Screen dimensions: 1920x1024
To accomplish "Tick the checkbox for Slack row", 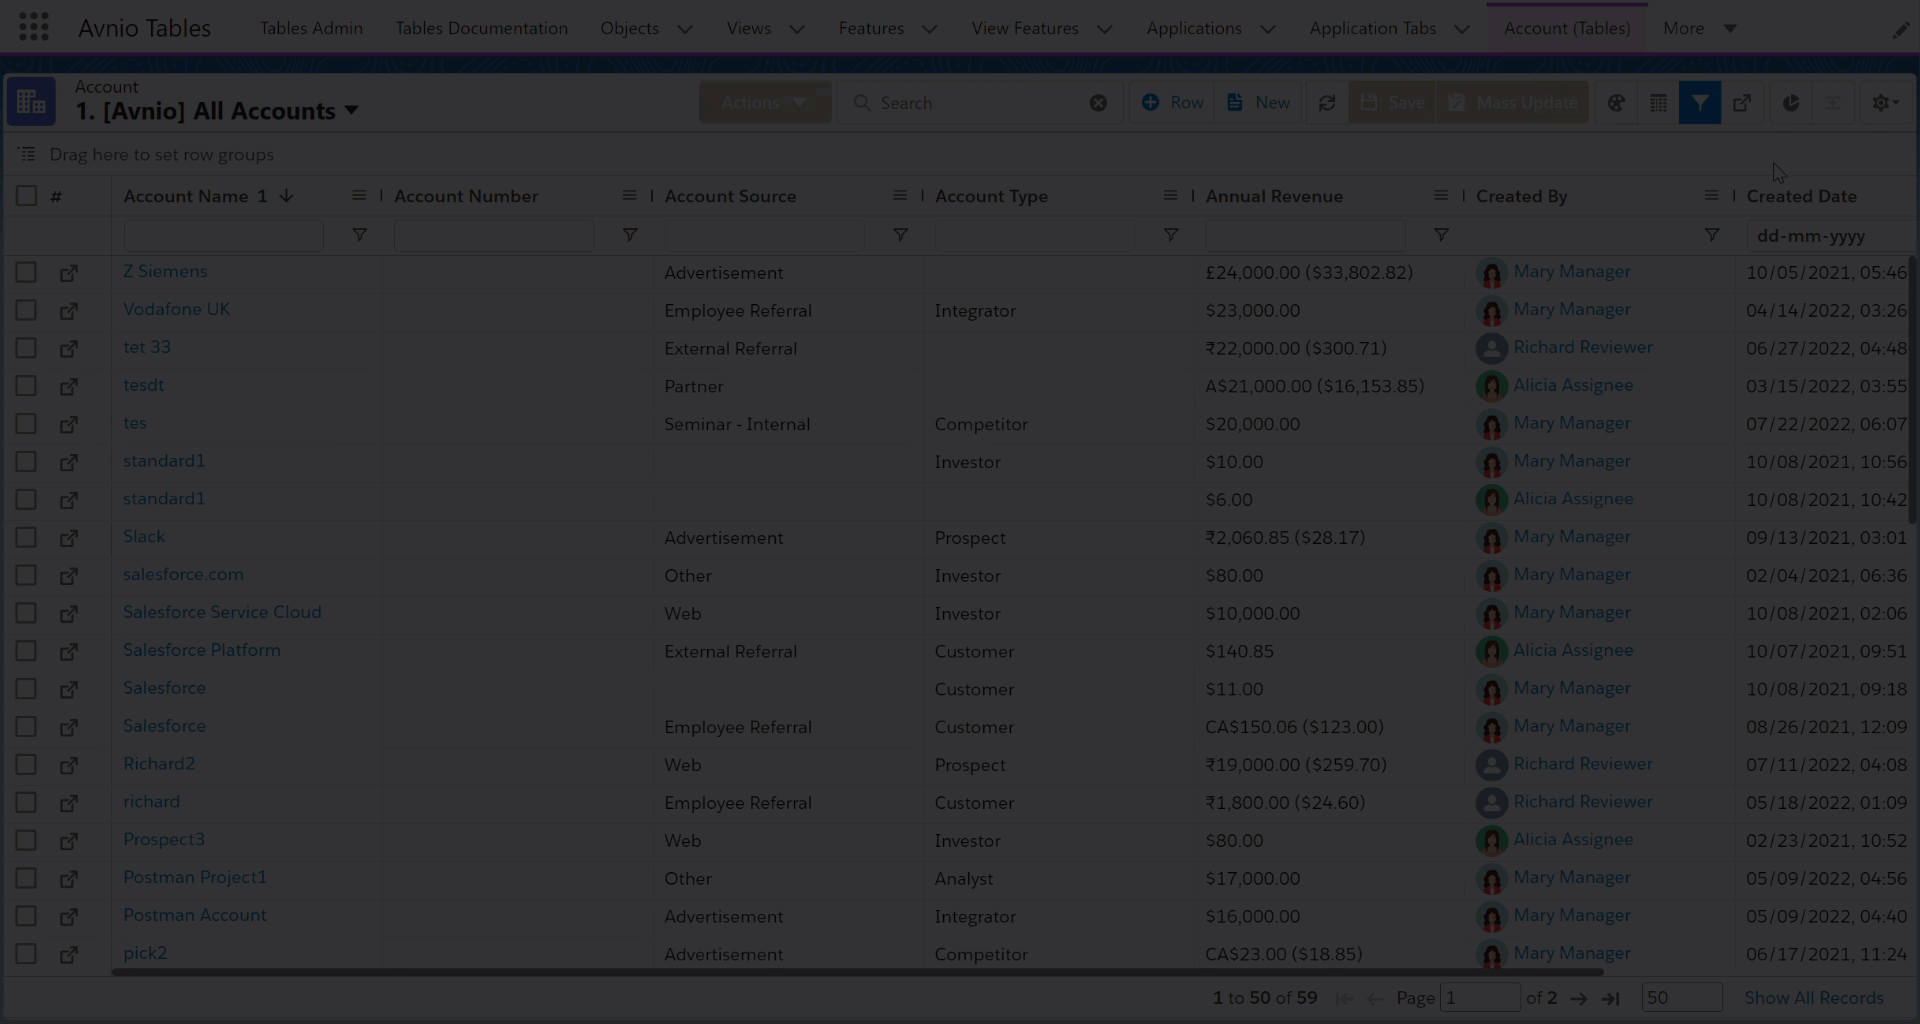I will point(26,537).
